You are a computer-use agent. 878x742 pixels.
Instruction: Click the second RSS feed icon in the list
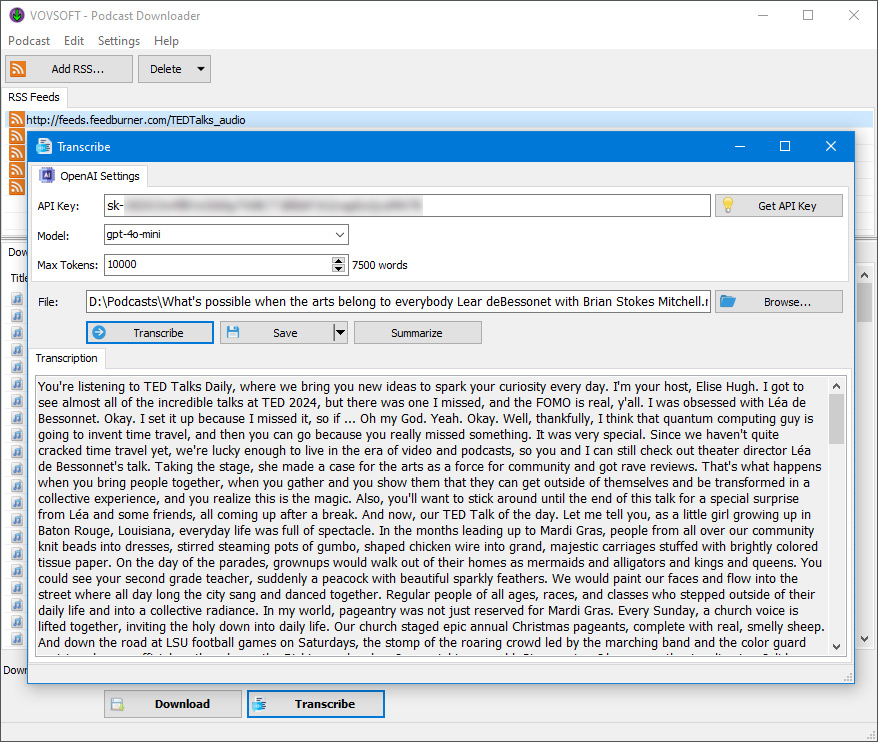17,136
